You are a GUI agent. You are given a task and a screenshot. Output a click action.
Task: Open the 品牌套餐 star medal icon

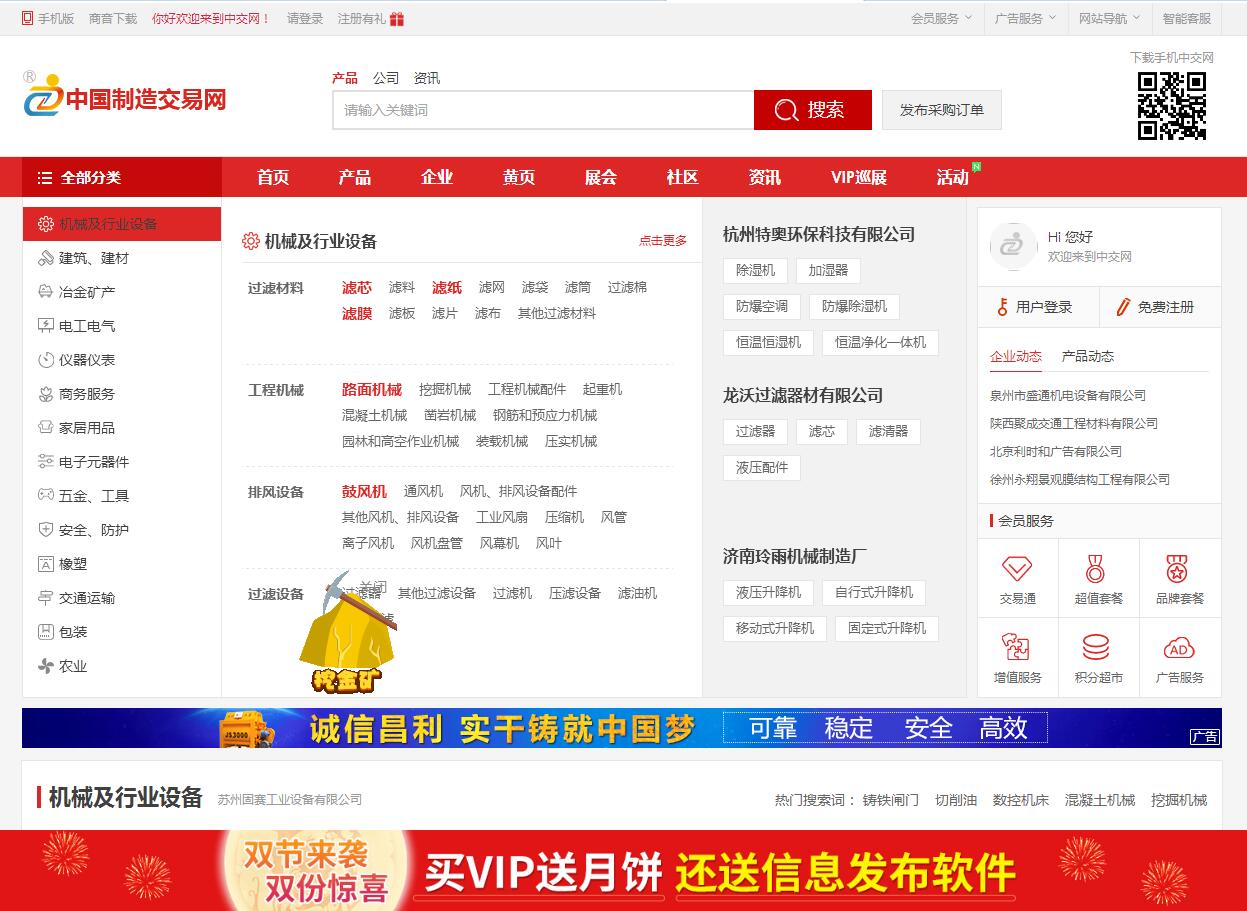pos(1177,568)
